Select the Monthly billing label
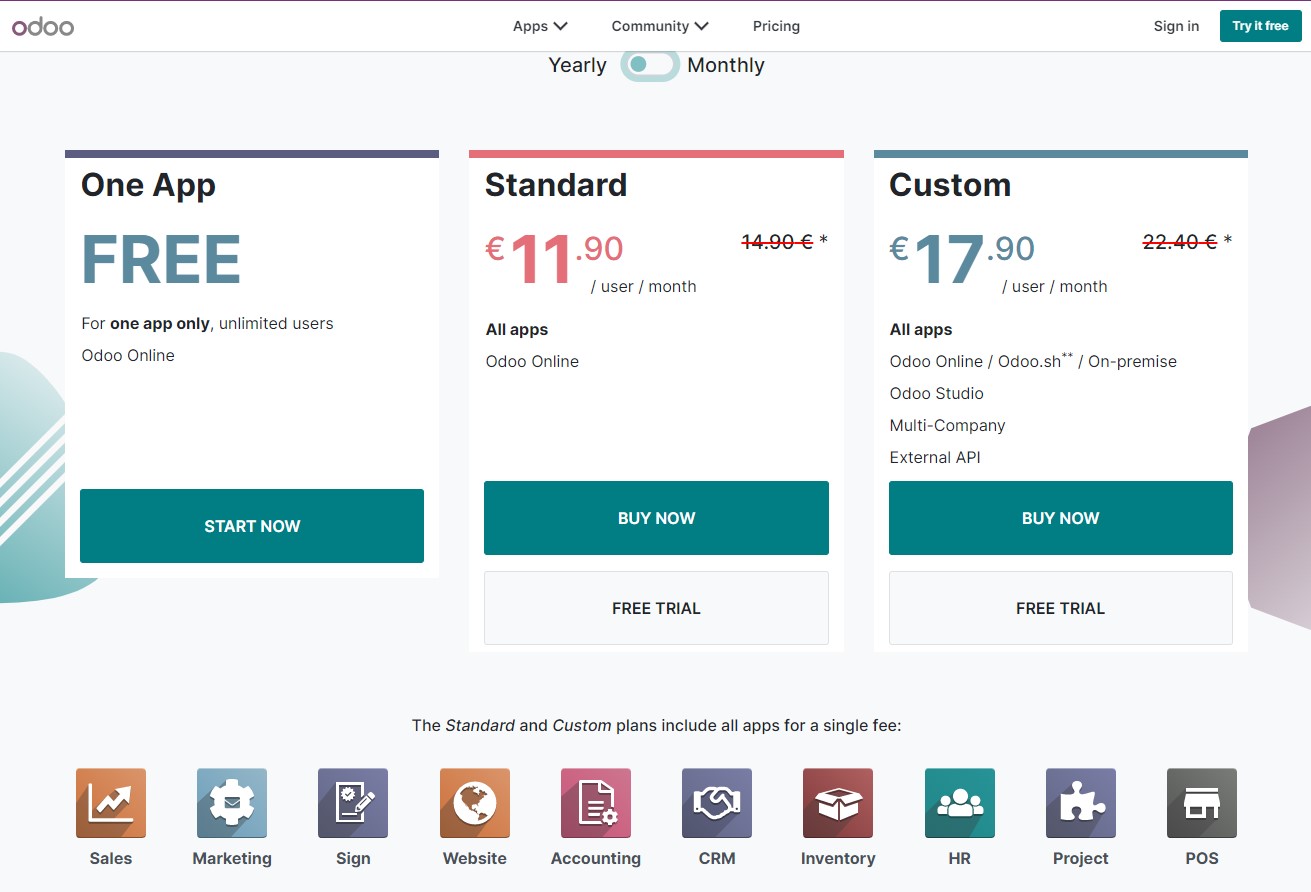Screen dimensions: 1311x892 click(726, 65)
